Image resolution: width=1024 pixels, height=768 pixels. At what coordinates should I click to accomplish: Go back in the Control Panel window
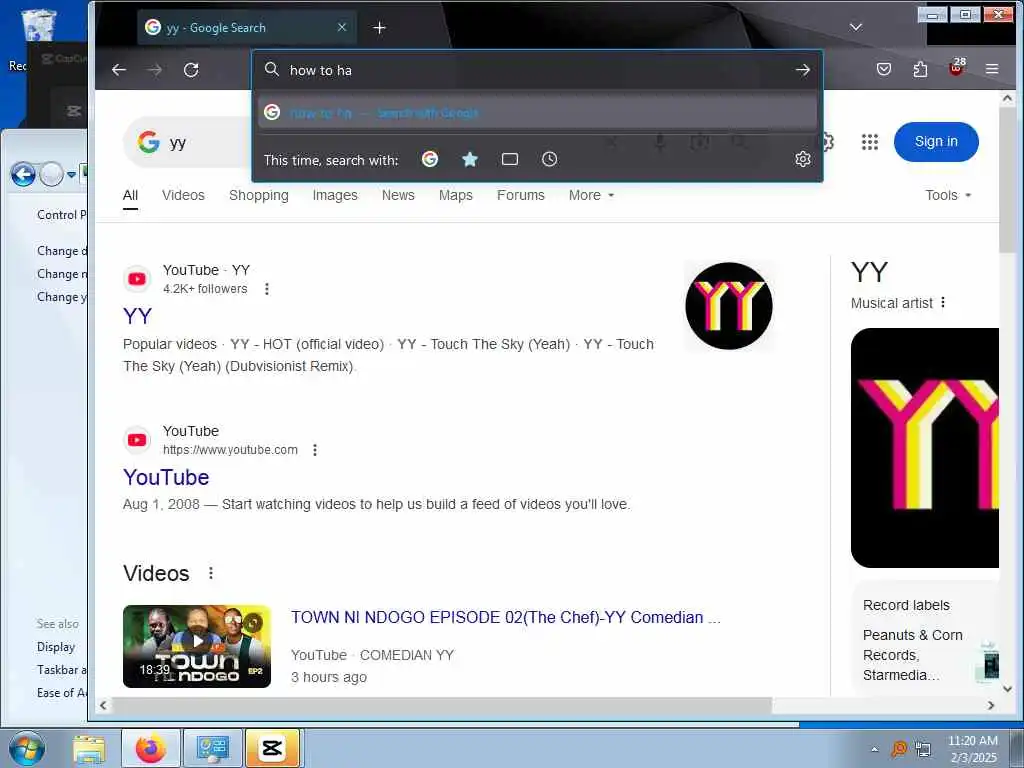click(x=24, y=174)
